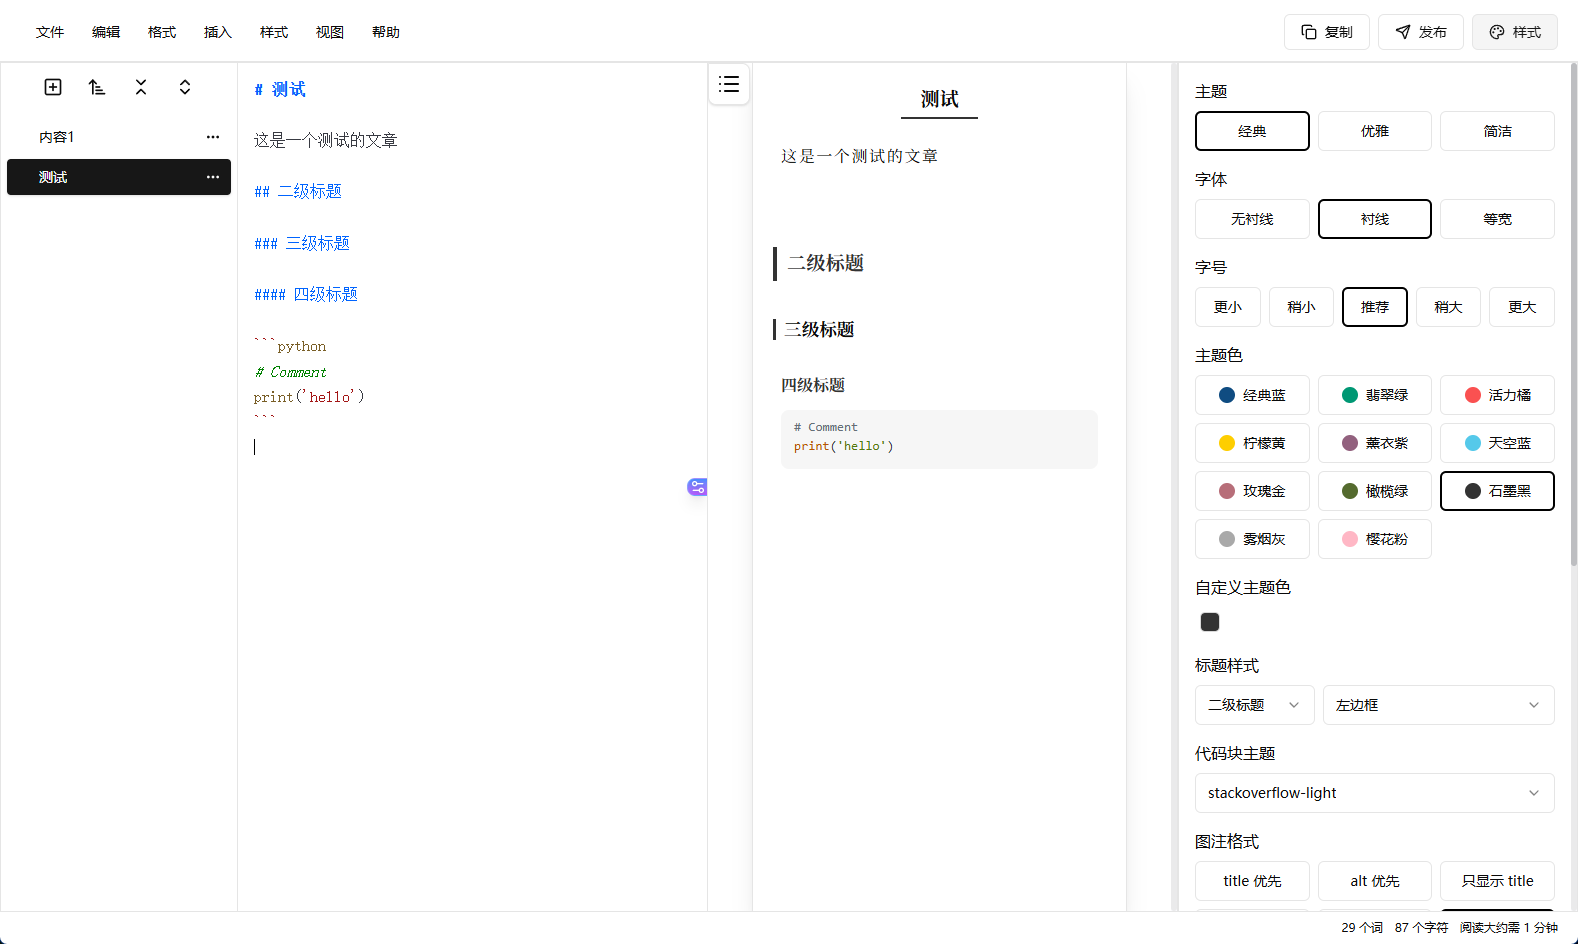Click the 发布 button
Screen dimensions: 1578x944
(1421, 32)
